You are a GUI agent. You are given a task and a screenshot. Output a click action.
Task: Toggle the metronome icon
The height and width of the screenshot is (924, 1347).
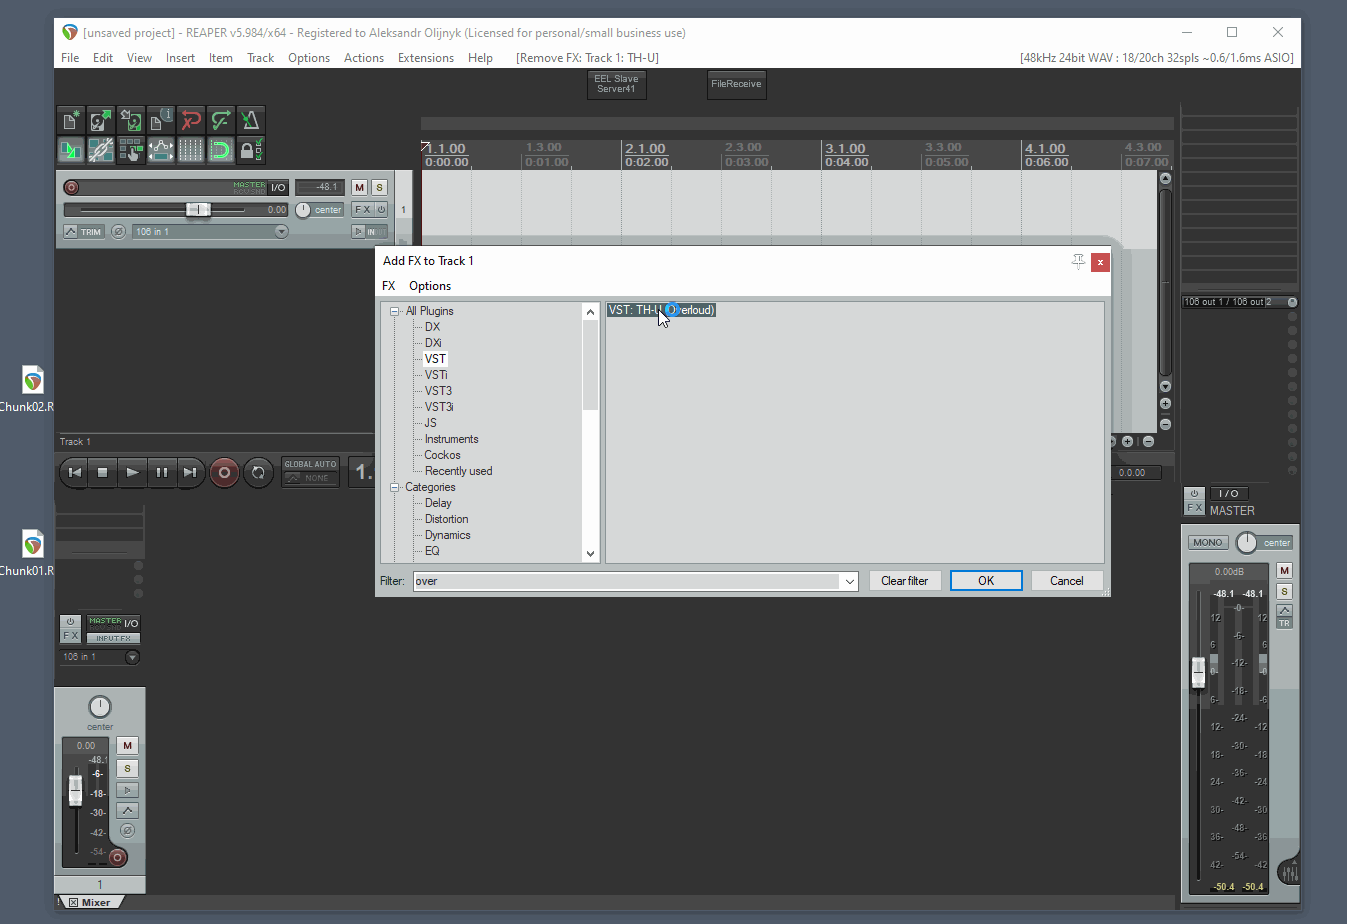click(x=250, y=120)
